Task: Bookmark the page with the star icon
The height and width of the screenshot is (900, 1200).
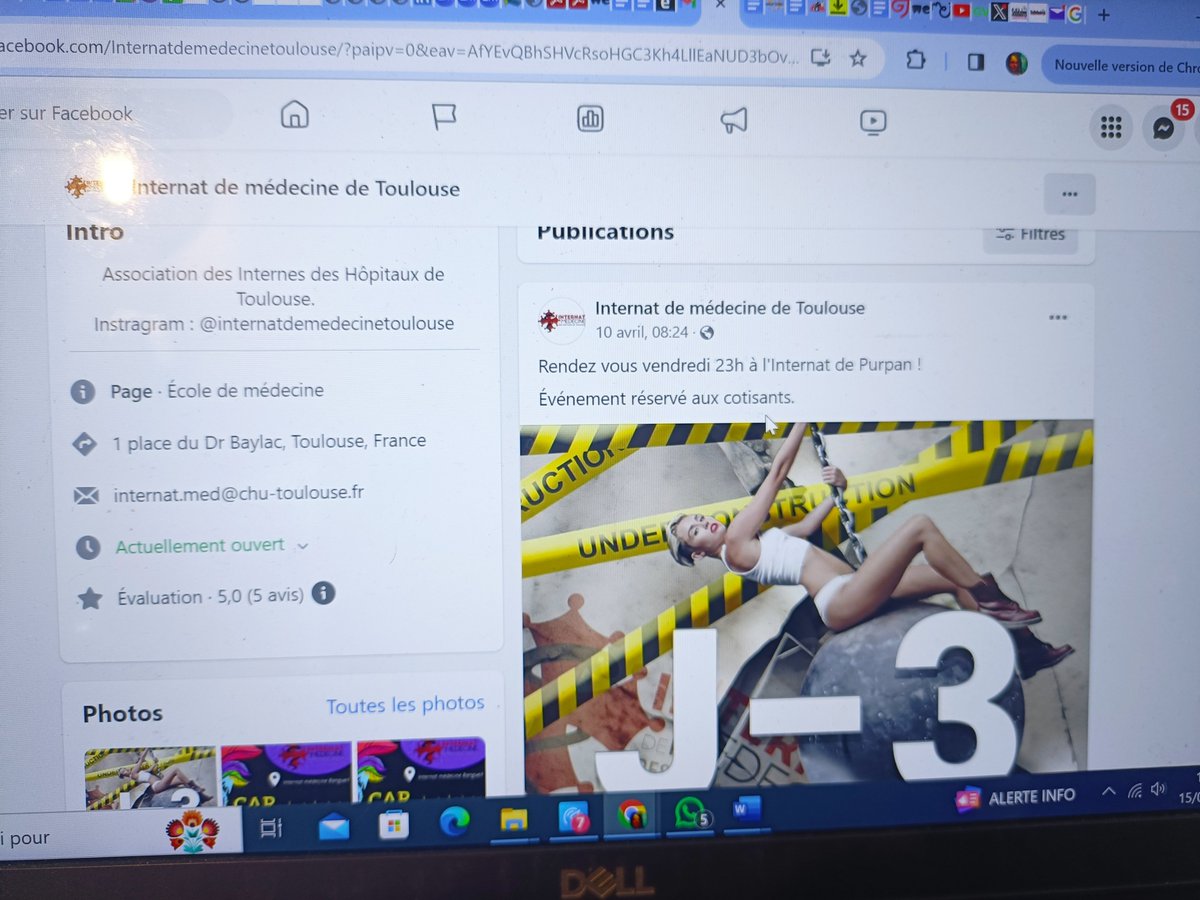Action: (x=858, y=60)
